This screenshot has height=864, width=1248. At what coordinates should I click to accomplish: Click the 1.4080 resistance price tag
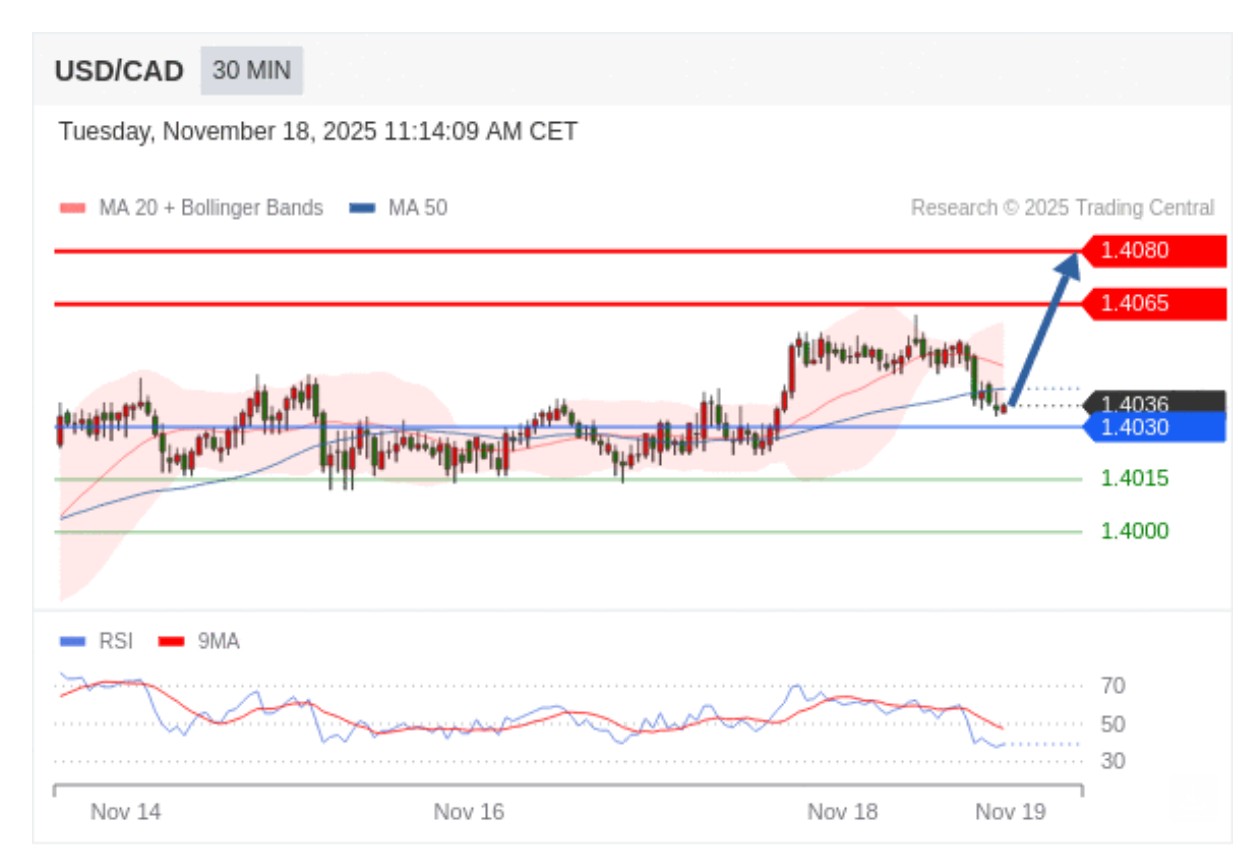pyautogui.click(x=1155, y=250)
